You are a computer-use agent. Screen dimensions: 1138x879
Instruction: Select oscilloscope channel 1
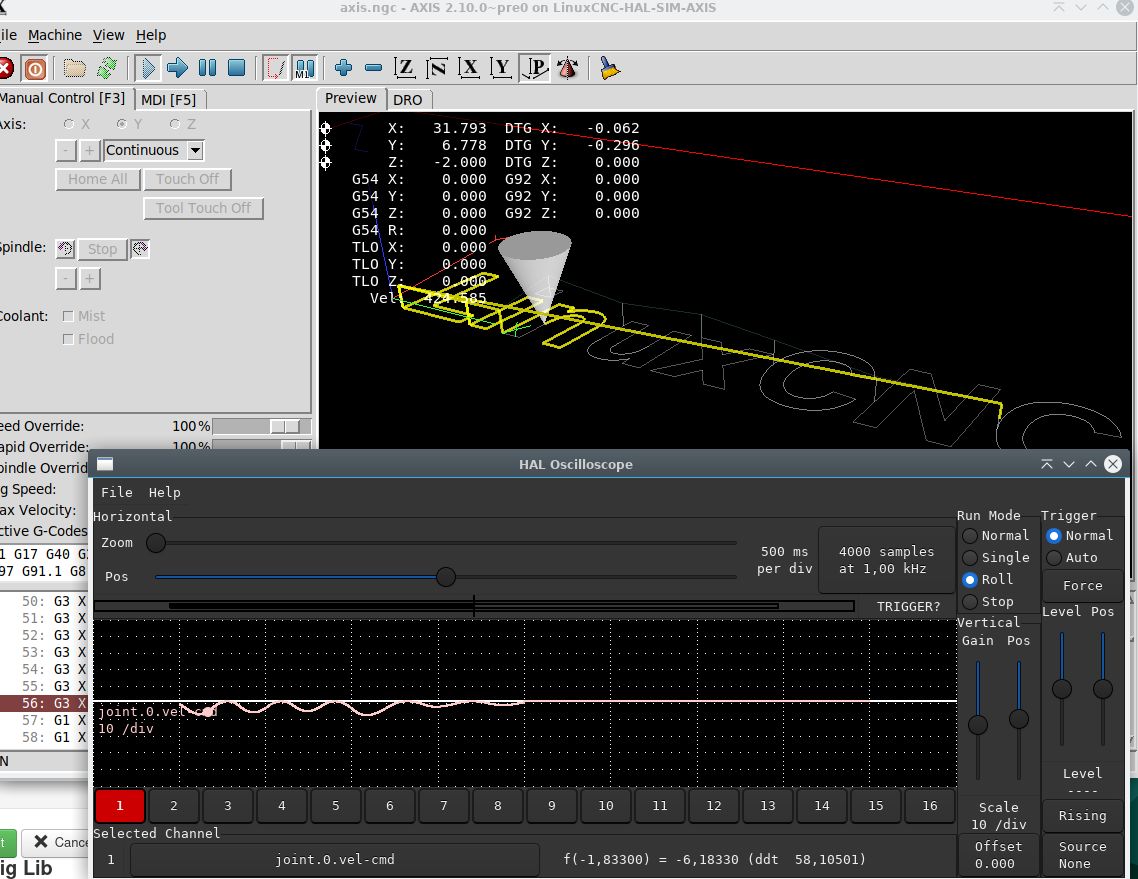pyautogui.click(x=120, y=806)
